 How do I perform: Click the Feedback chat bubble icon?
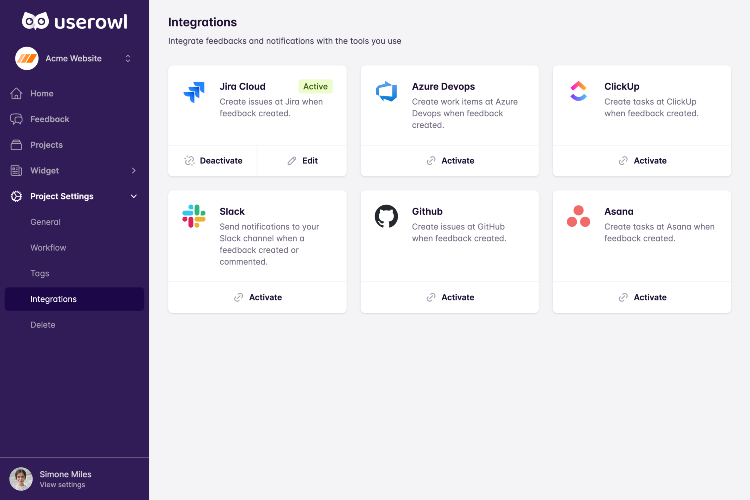pyautogui.click(x=16, y=119)
